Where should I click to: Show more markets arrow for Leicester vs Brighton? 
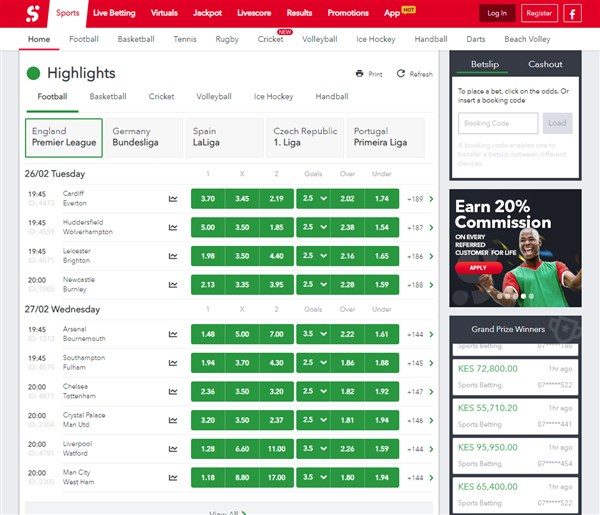click(431, 256)
